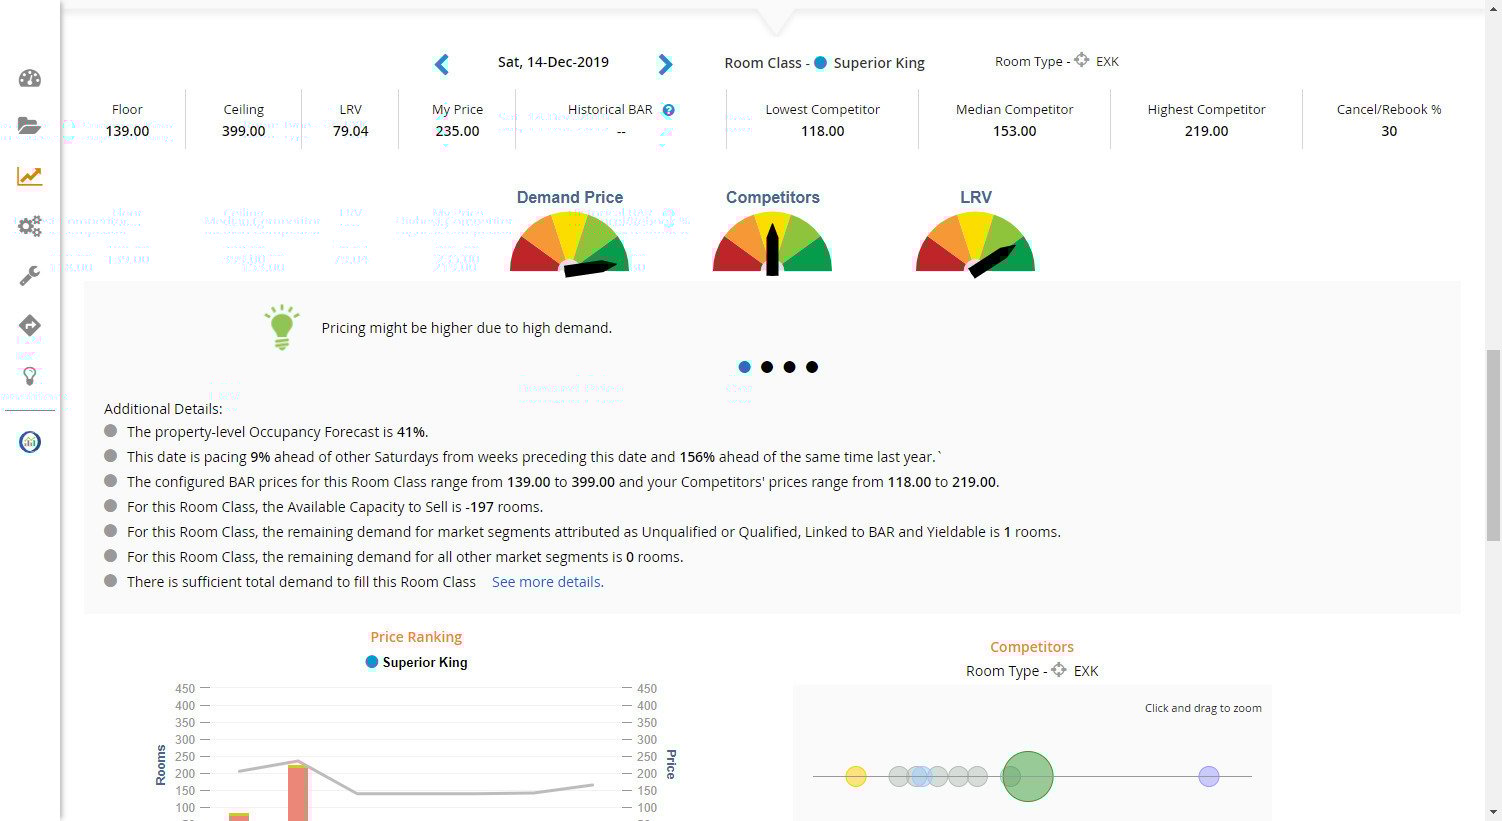This screenshot has width=1502, height=821.
Task: Toggle the Superior King legend in Price Ranking
Action: (416, 662)
